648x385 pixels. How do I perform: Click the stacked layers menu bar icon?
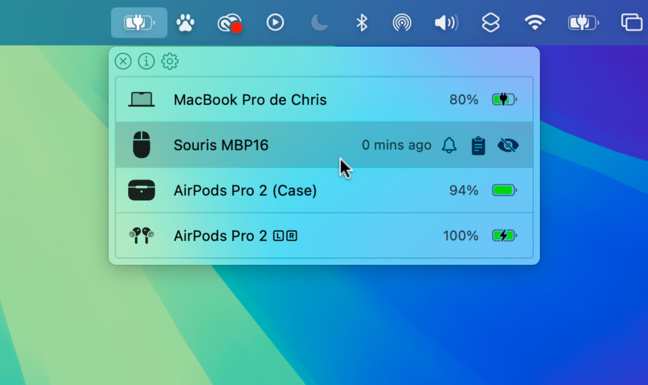click(491, 22)
